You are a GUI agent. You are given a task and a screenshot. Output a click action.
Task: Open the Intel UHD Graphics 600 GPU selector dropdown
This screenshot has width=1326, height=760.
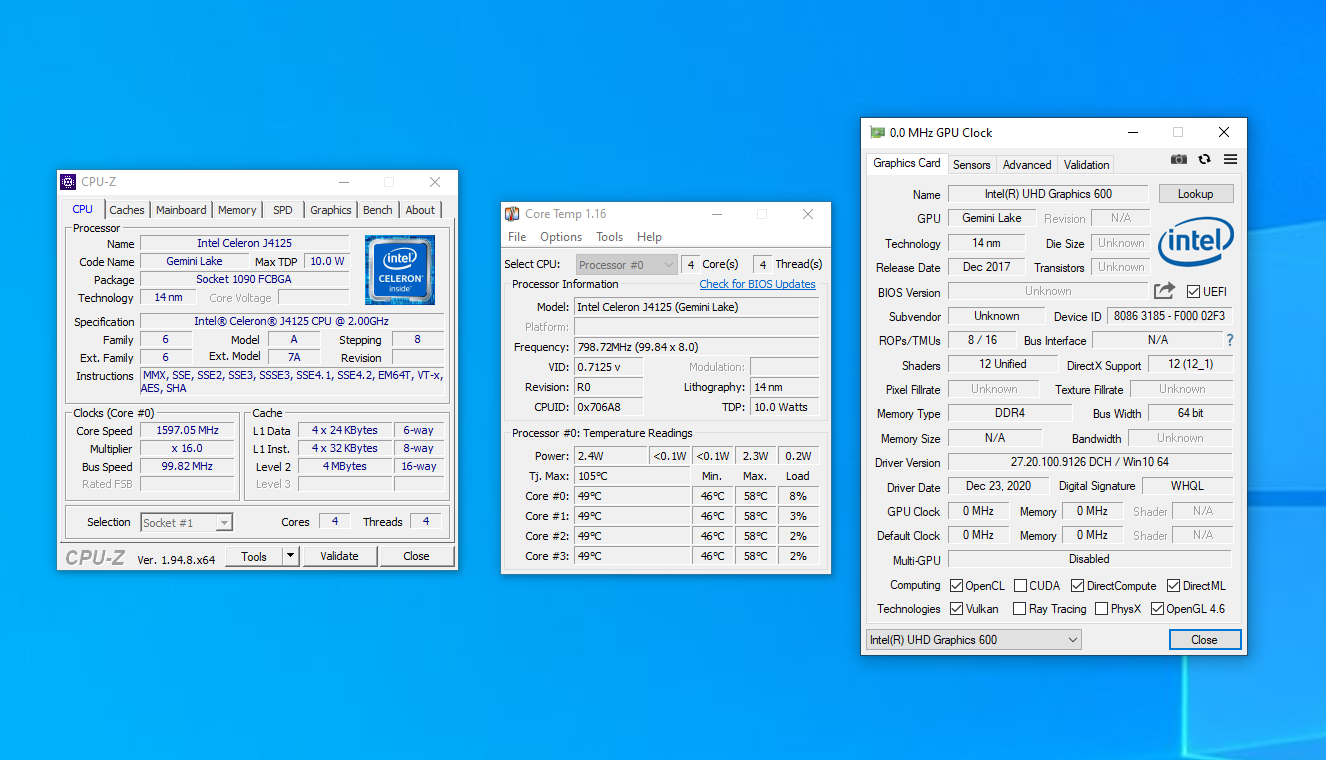[x=973, y=640]
